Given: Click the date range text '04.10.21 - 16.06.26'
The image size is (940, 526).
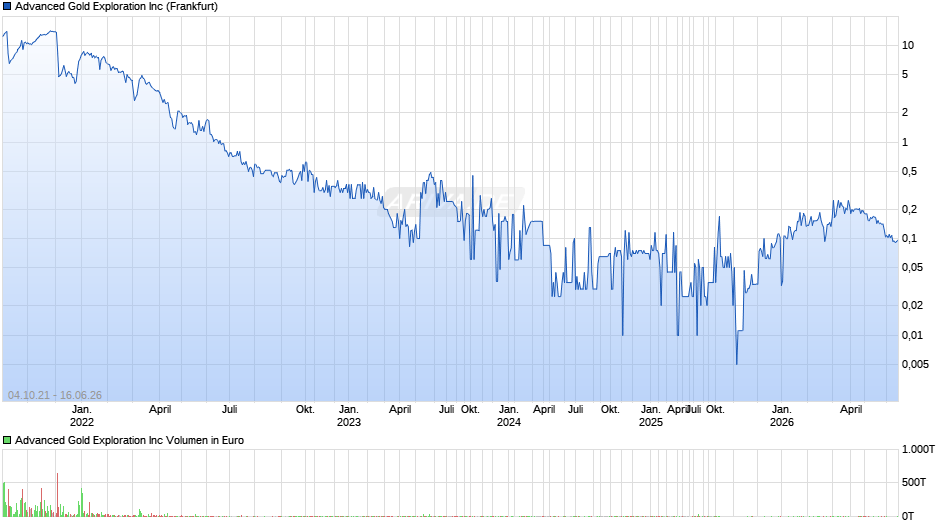Looking at the screenshot, I should 55,395.
